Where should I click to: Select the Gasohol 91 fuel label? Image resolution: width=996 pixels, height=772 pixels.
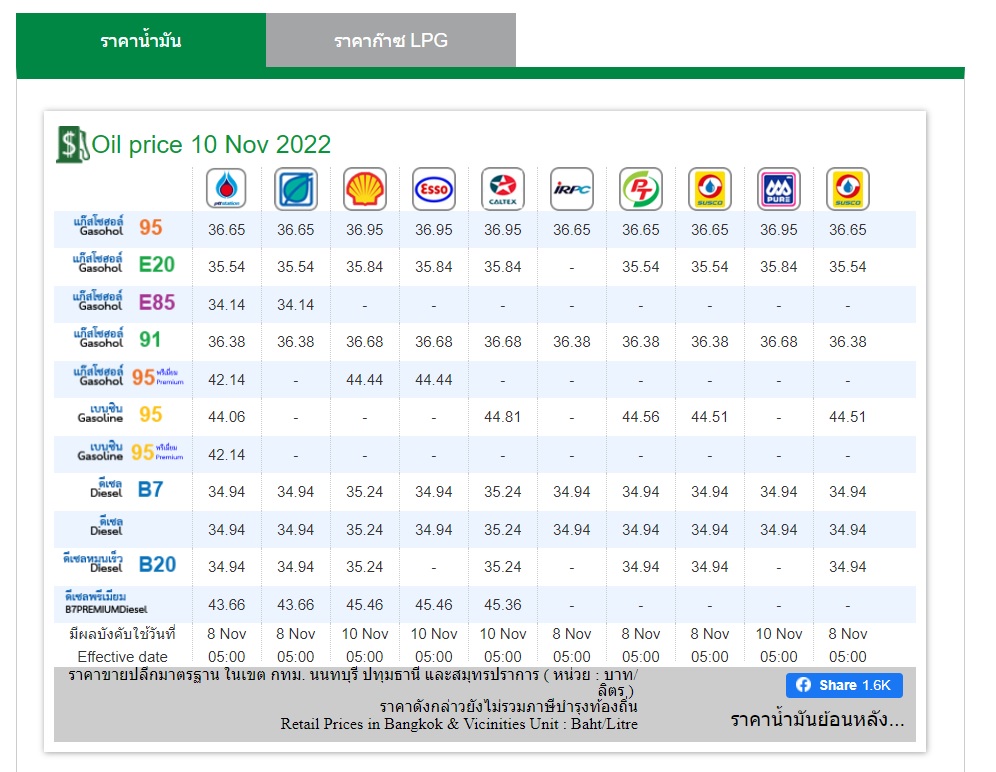tap(117, 339)
